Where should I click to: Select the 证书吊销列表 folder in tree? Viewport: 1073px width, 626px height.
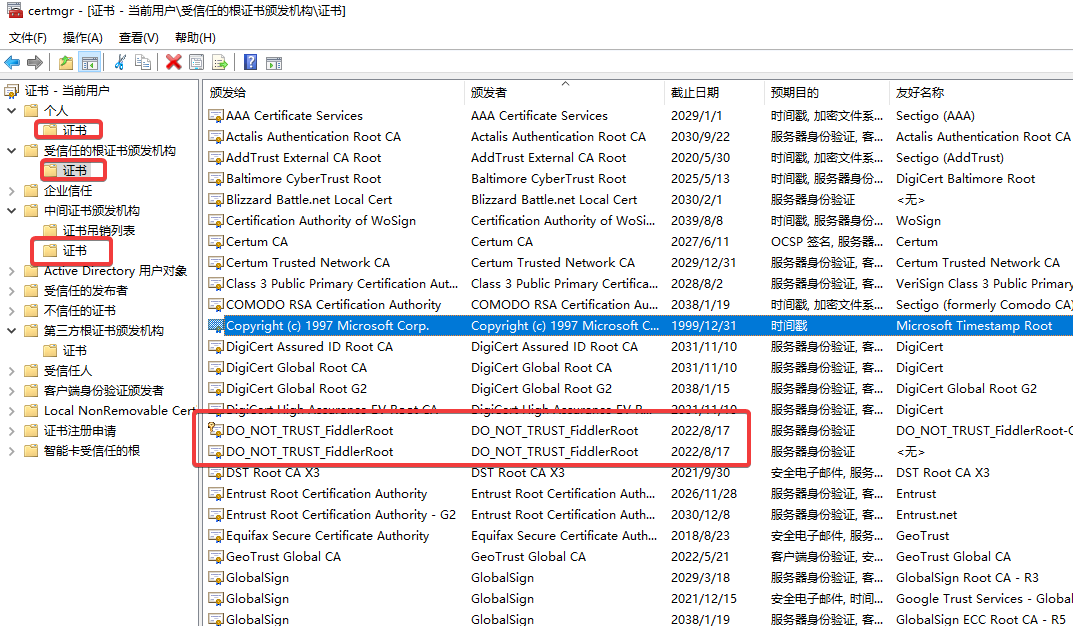98,231
